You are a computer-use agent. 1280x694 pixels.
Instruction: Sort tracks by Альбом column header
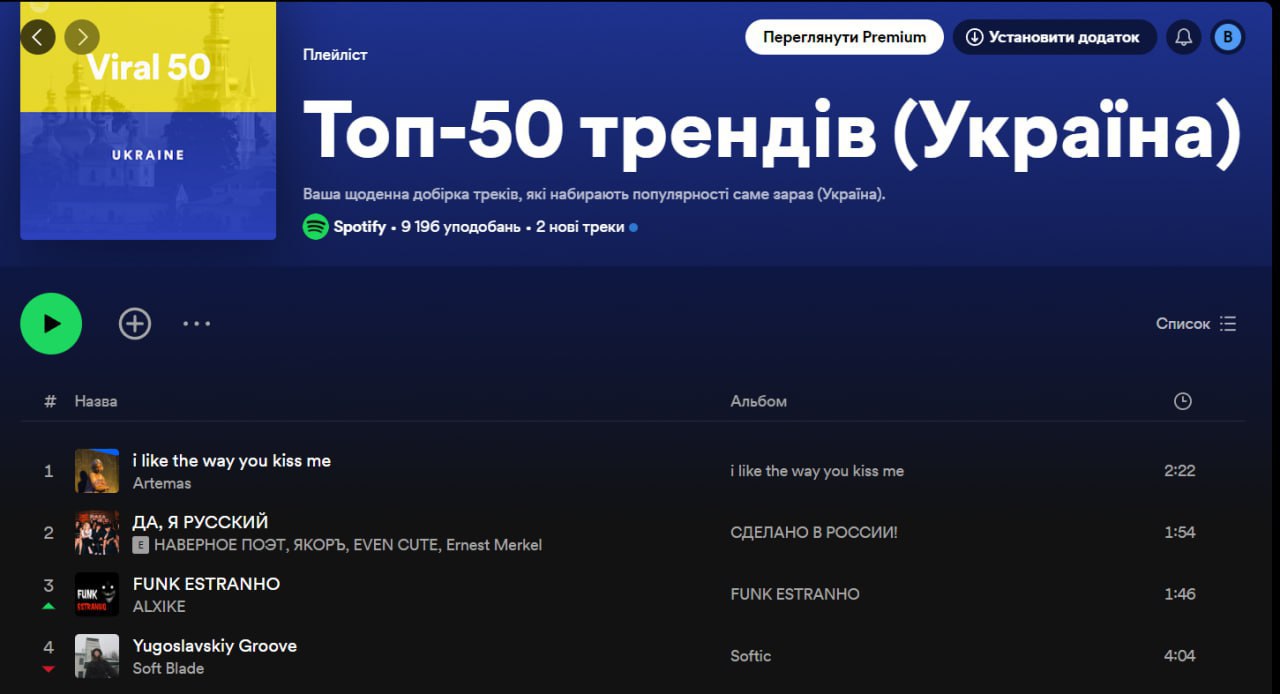[758, 401]
